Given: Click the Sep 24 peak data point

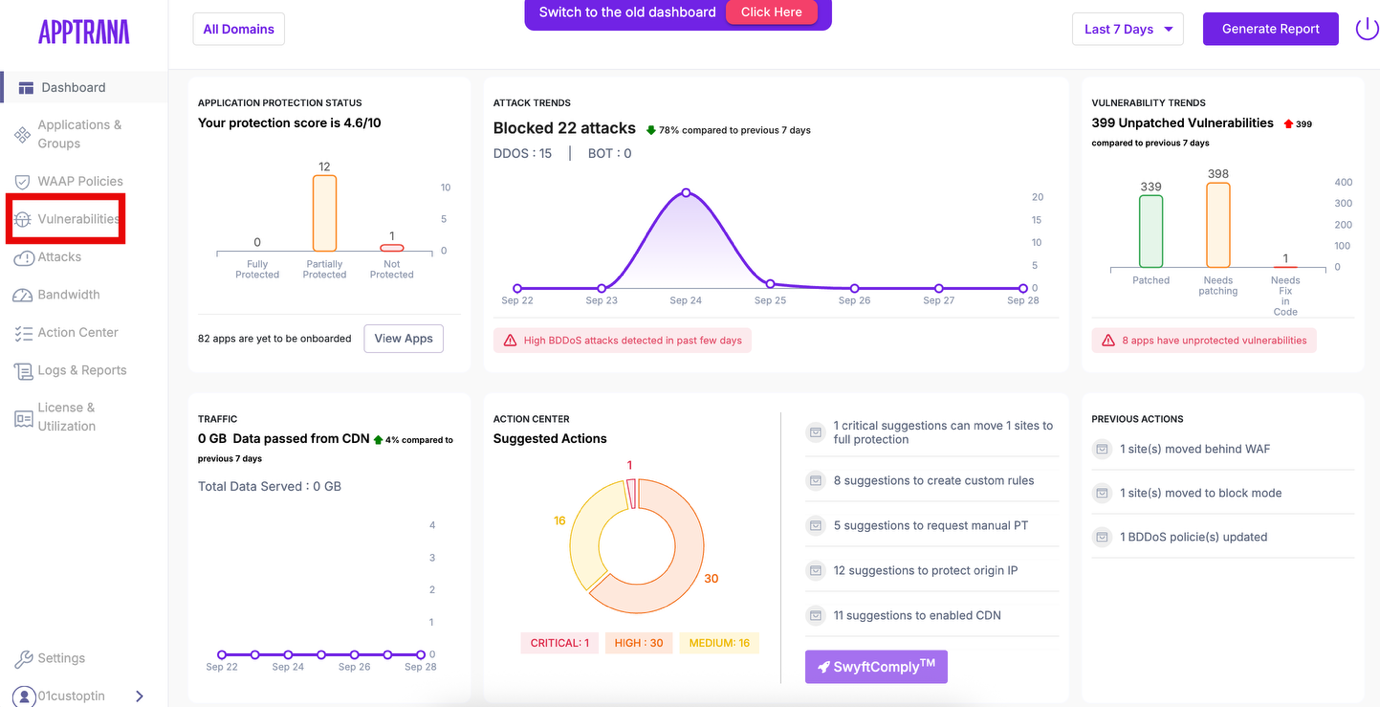Looking at the screenshot, I should tap(686, 192).
